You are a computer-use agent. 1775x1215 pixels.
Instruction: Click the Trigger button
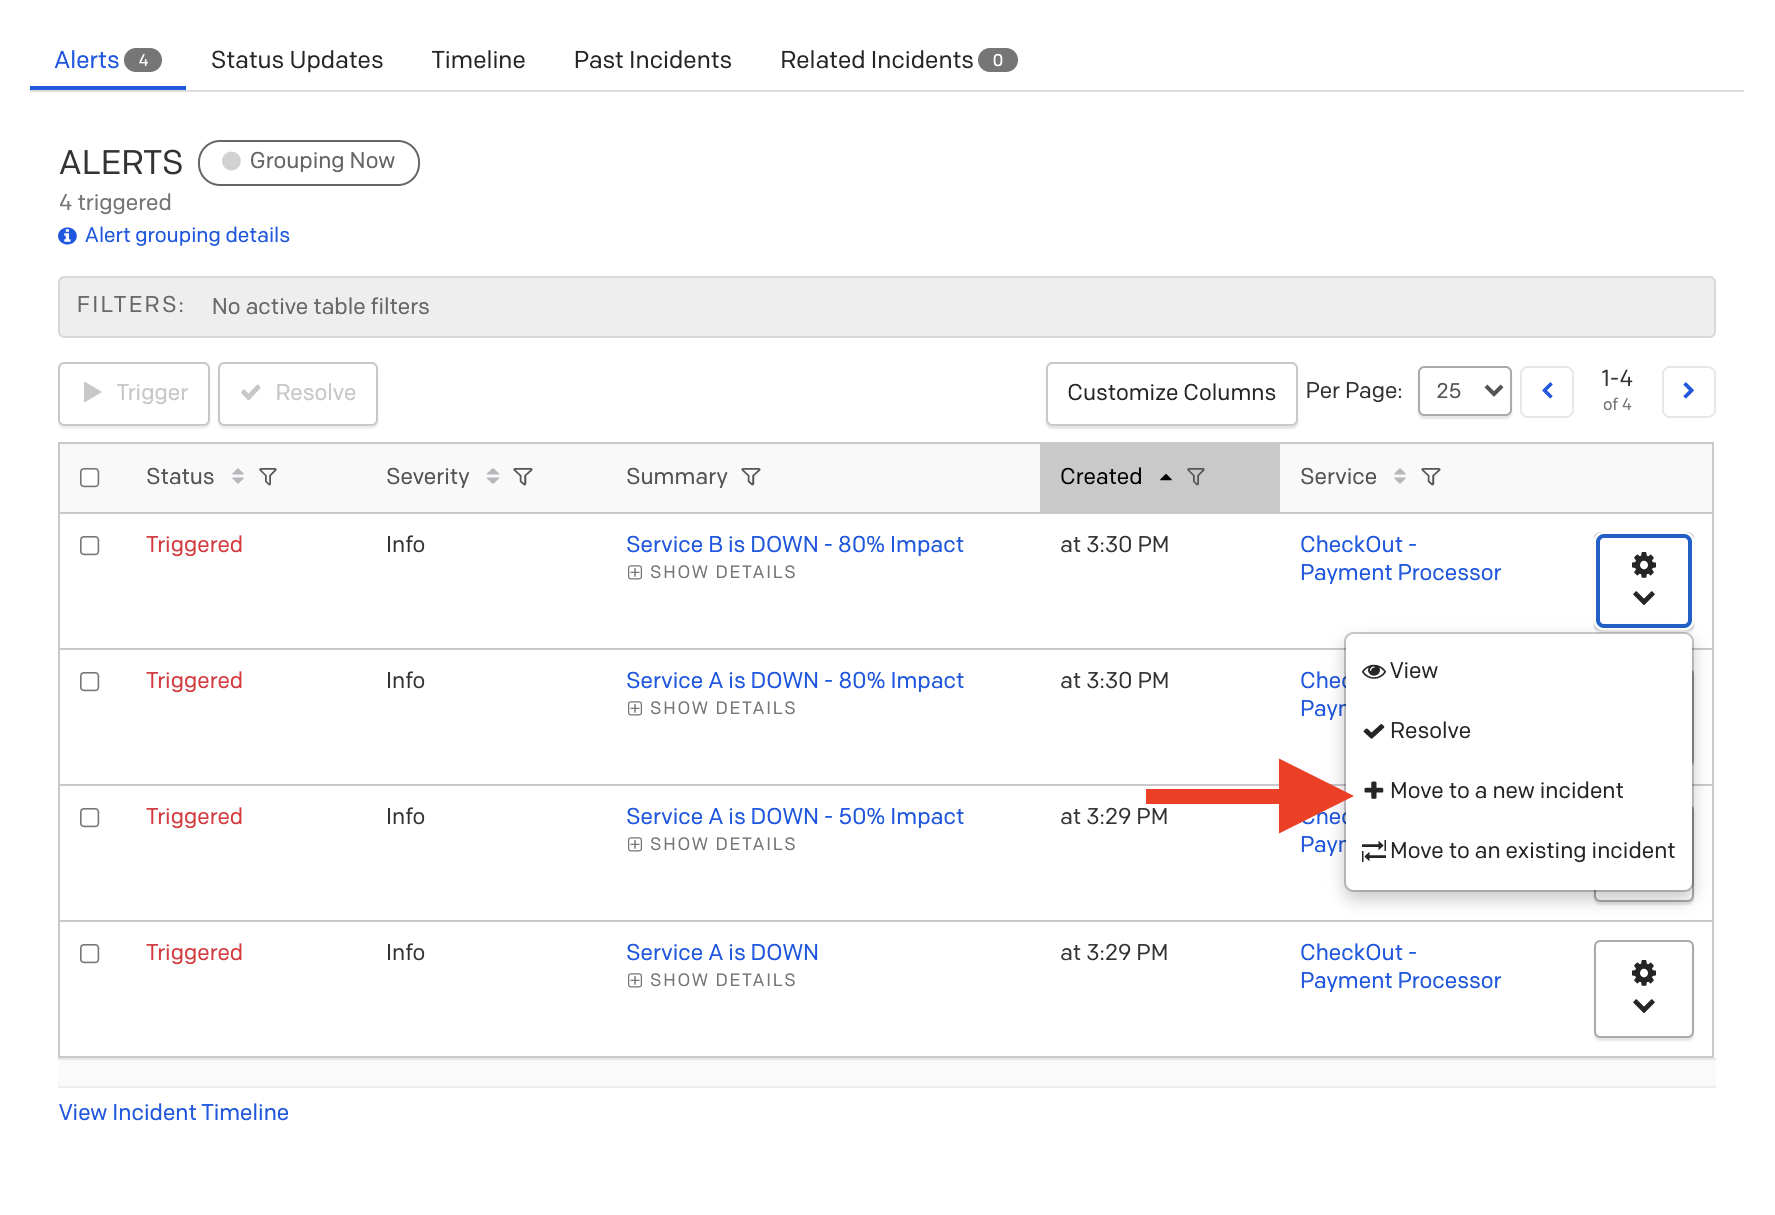pyautogui.click(x=134, y=393)
